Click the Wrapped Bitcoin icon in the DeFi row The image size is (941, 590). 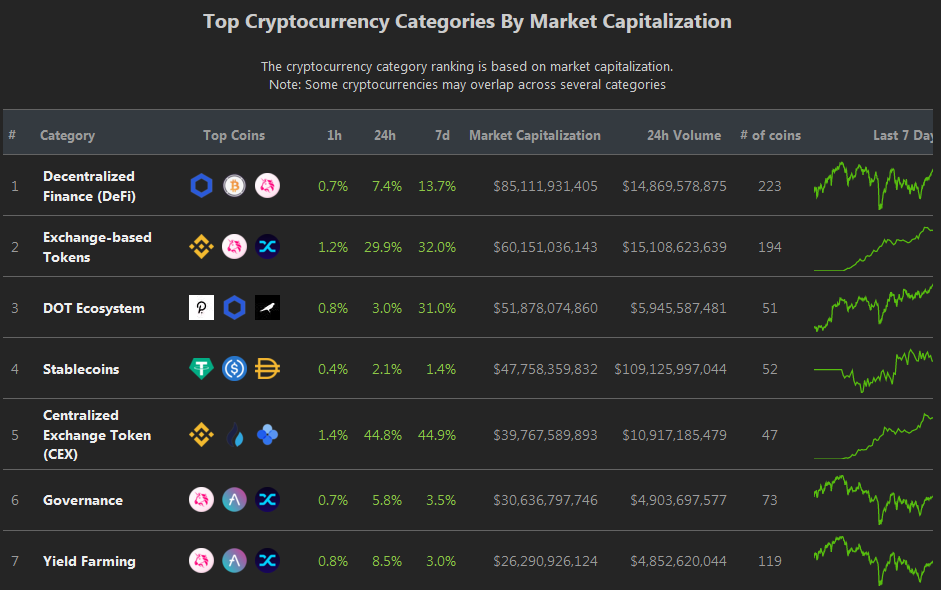coord(235,186)
